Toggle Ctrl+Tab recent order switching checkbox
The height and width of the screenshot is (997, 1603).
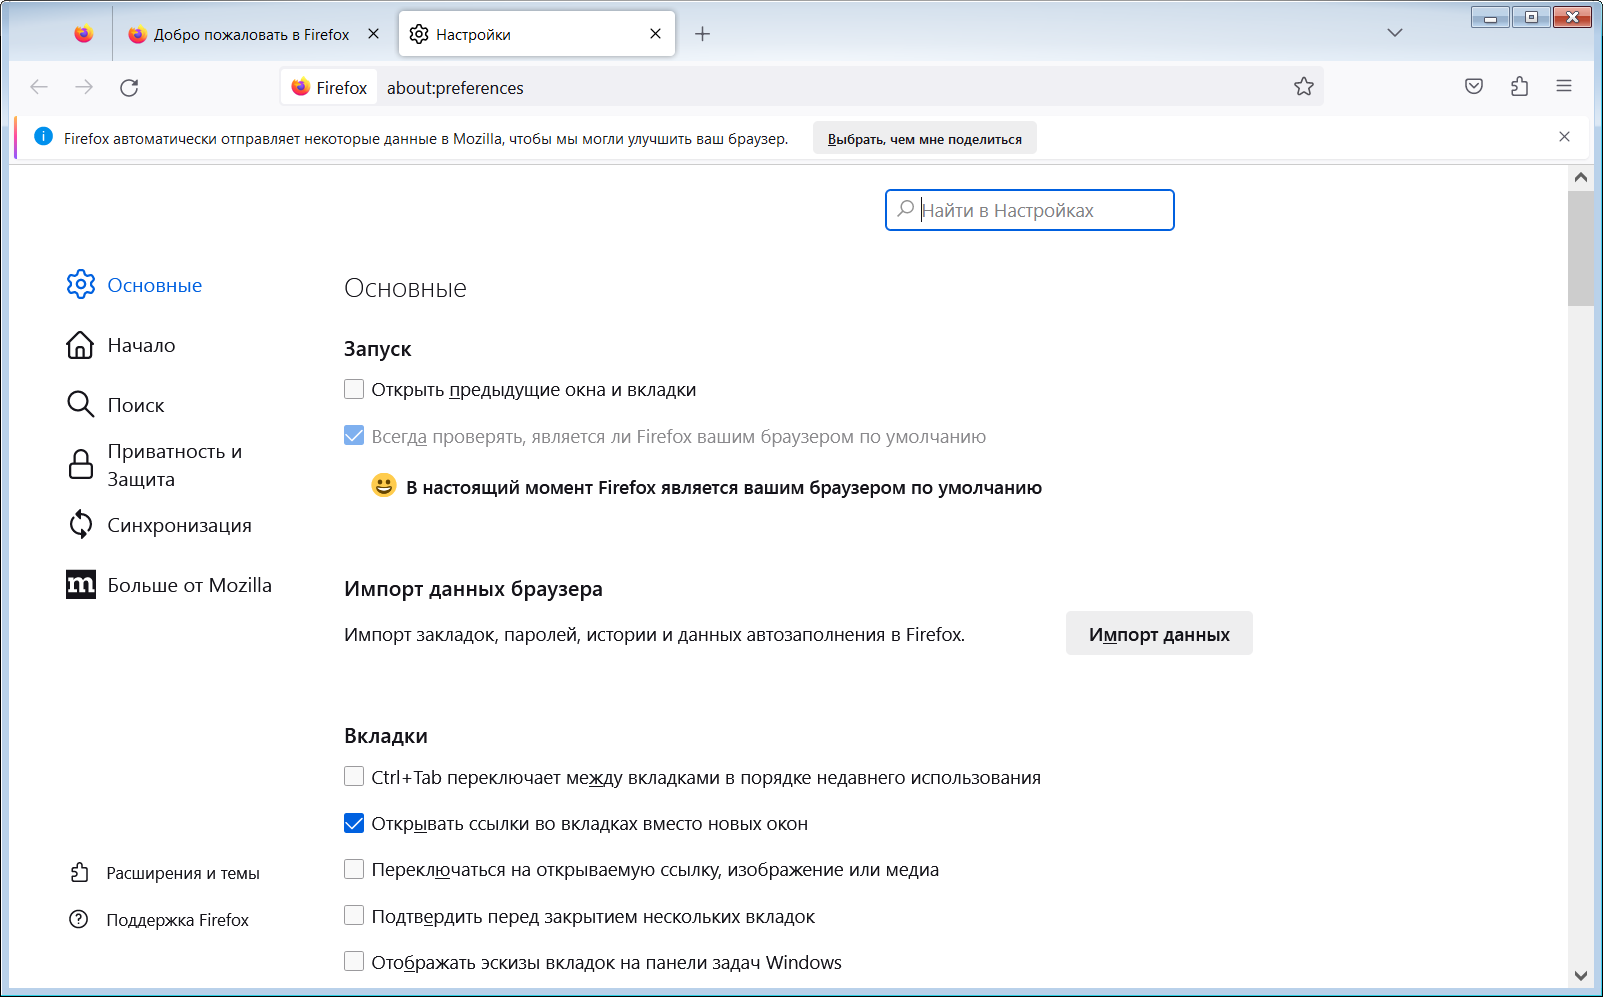[354, 777]
